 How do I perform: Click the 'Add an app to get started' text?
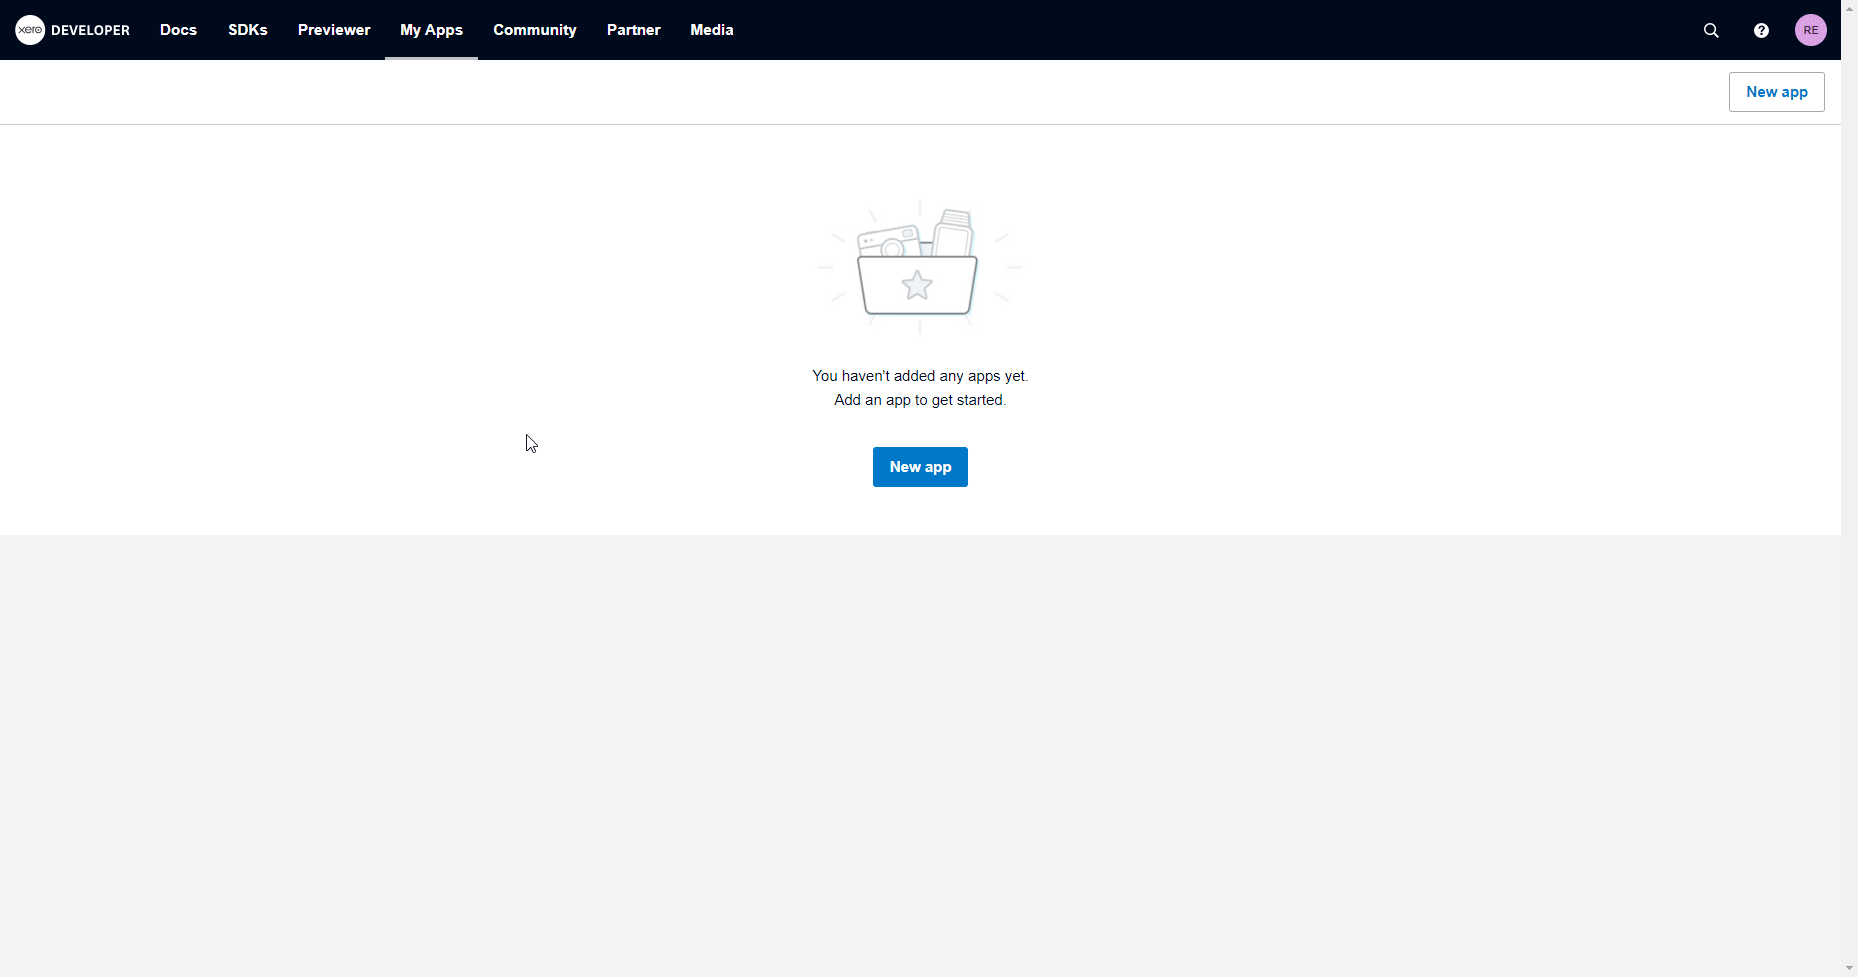pyautogui.click(x=919, y=399)
